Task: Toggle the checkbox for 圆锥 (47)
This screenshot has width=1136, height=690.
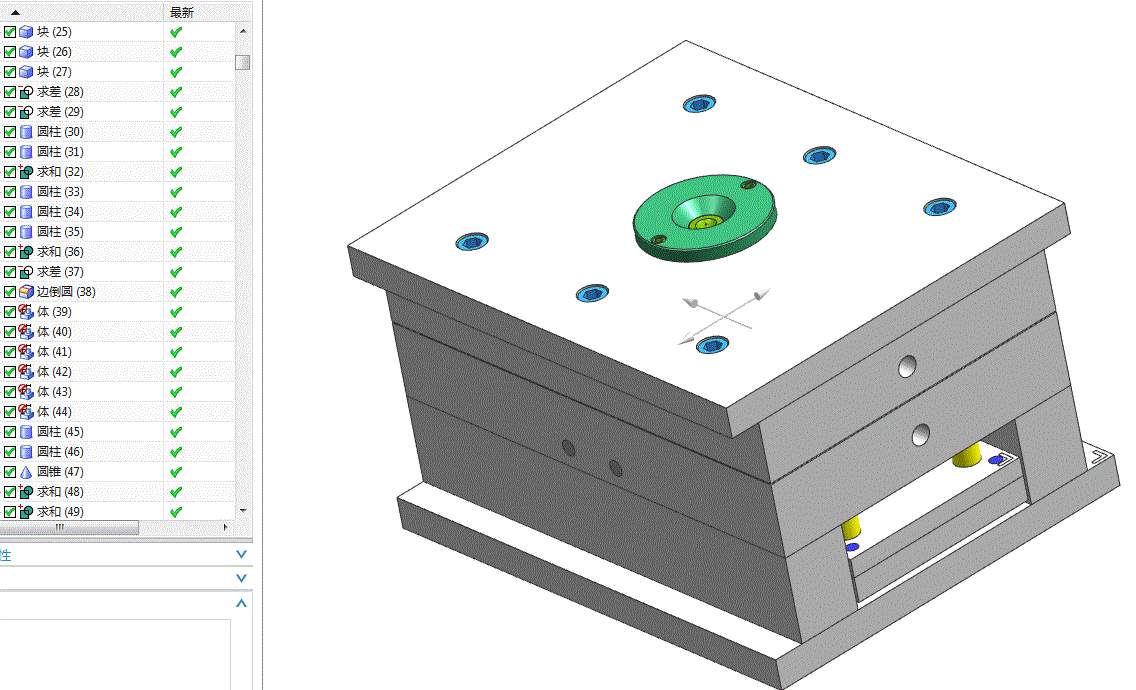Action: pyautogui.click(x=9, y=472)
